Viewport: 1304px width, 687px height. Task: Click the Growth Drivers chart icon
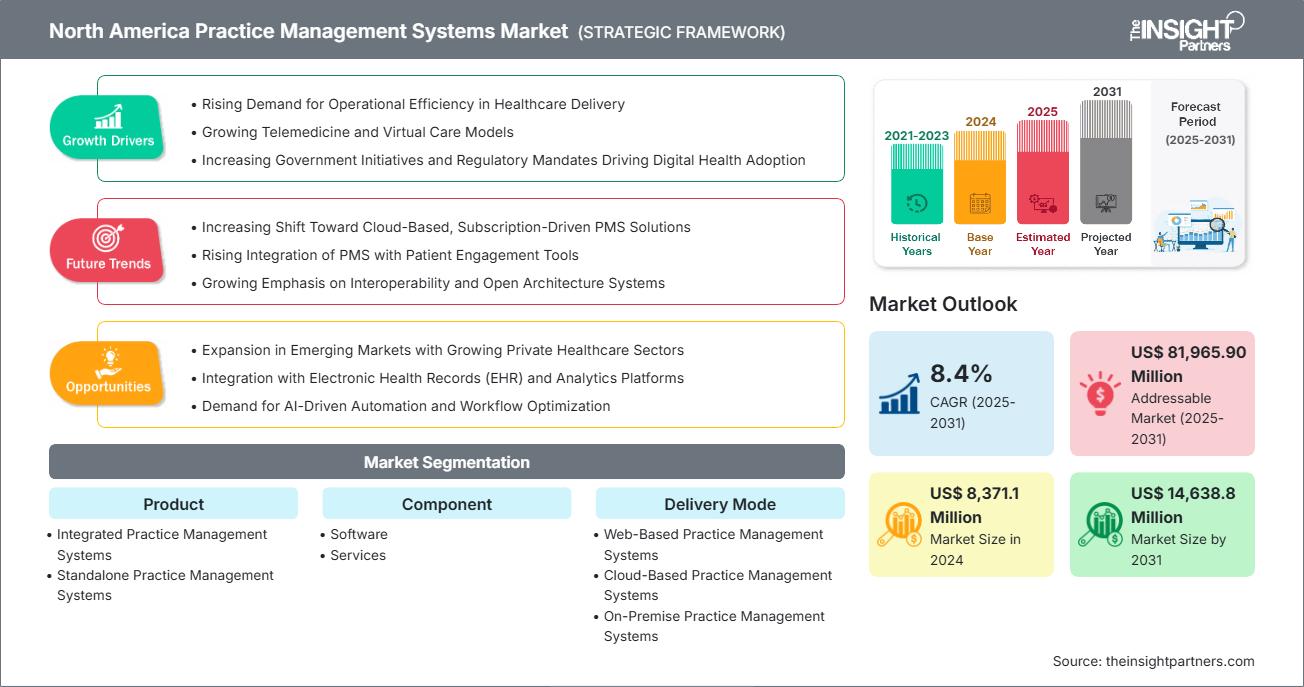(x=108, y=116)
